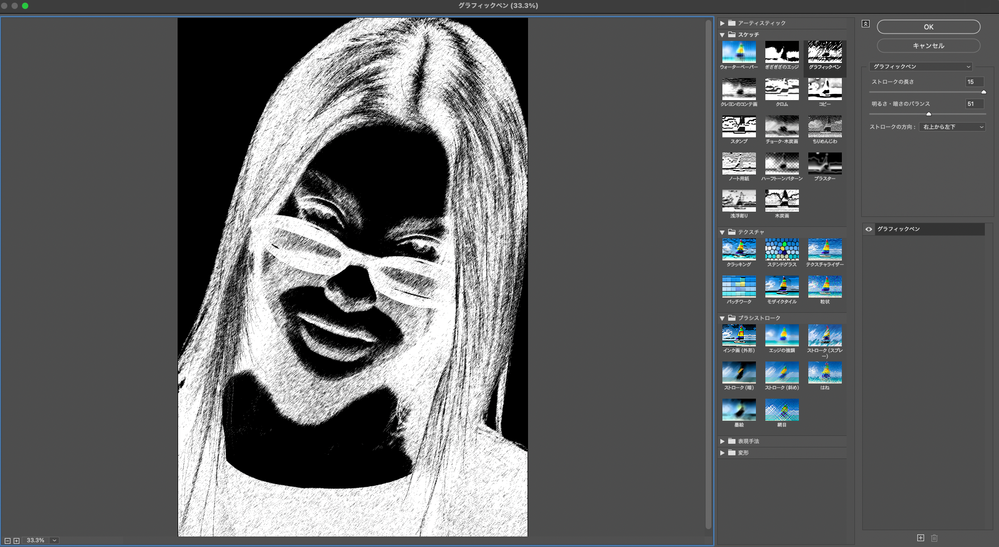Screen dimensions: 999x547
Task: Apply the 粒状 texture filter
Action: tap(824, 287)
